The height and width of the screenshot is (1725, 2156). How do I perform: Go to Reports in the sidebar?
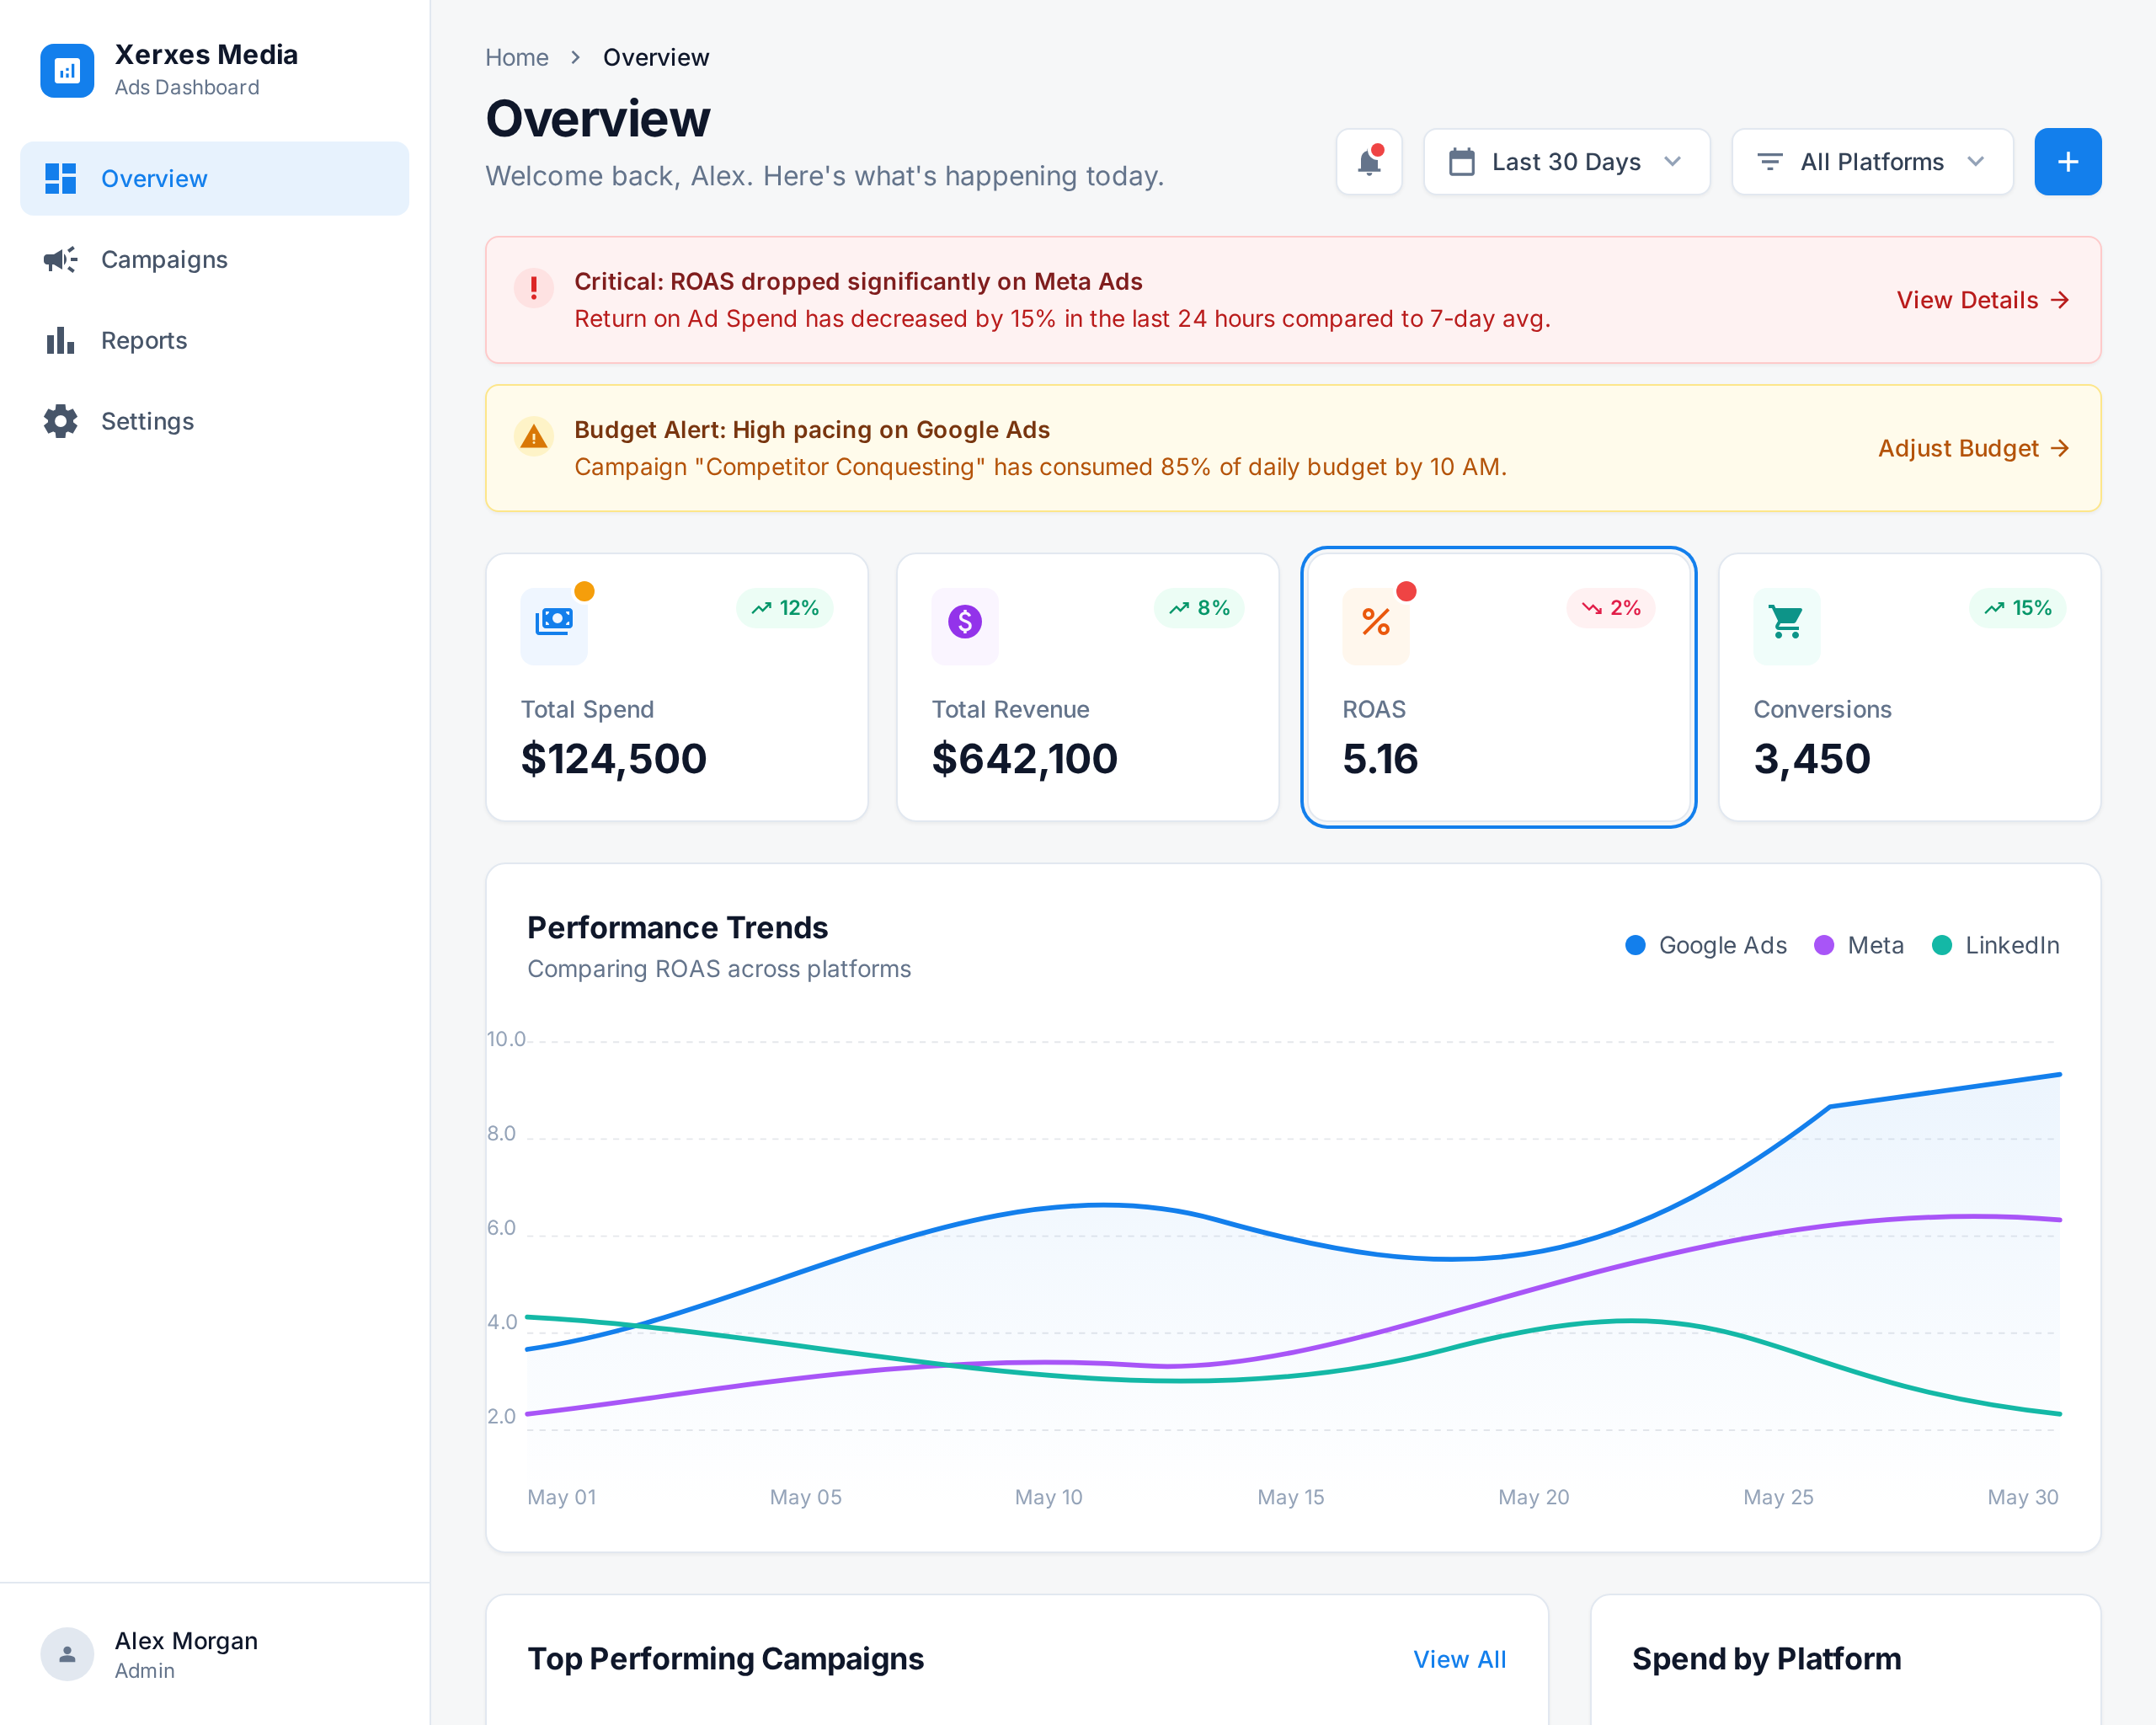[x=144, y=341]
